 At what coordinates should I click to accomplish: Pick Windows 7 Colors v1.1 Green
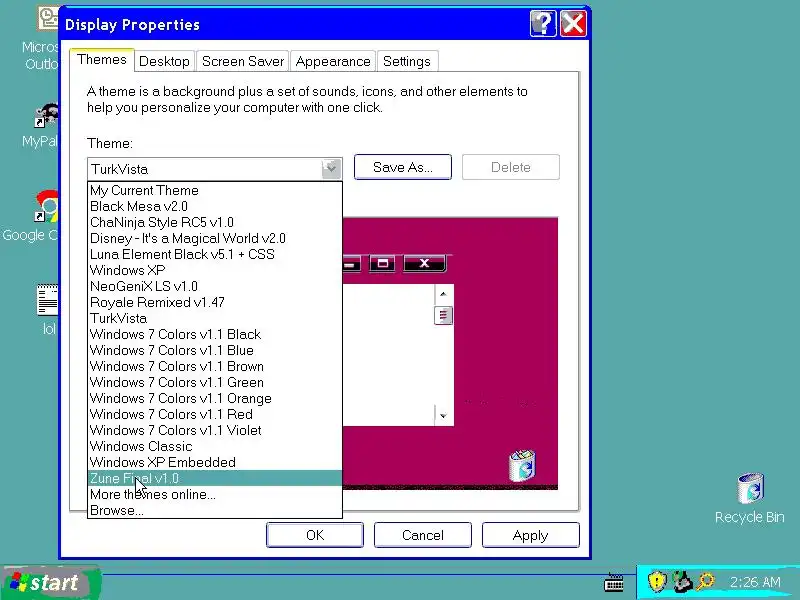coord(215,382)
